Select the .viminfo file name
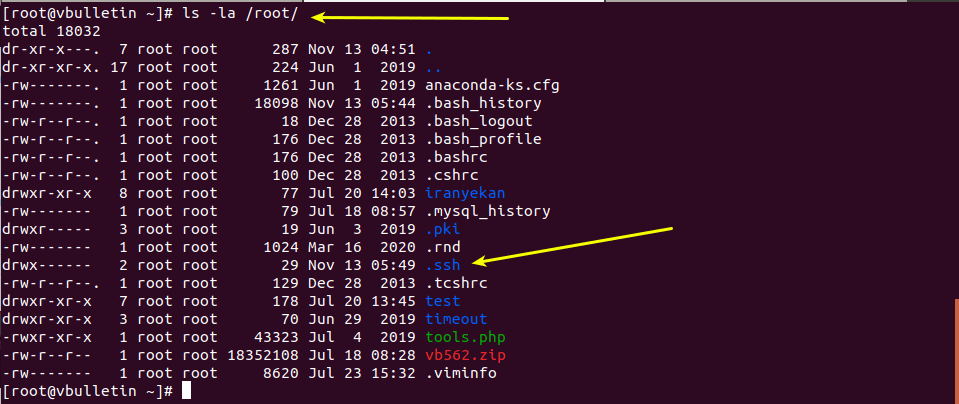 tap(461, 372)
